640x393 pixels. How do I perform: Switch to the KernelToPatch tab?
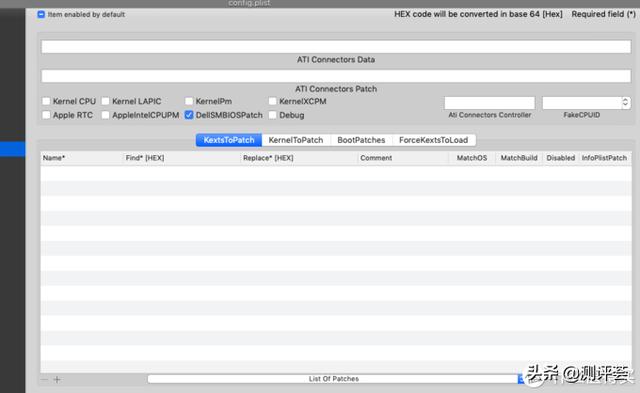coord(296,140)
